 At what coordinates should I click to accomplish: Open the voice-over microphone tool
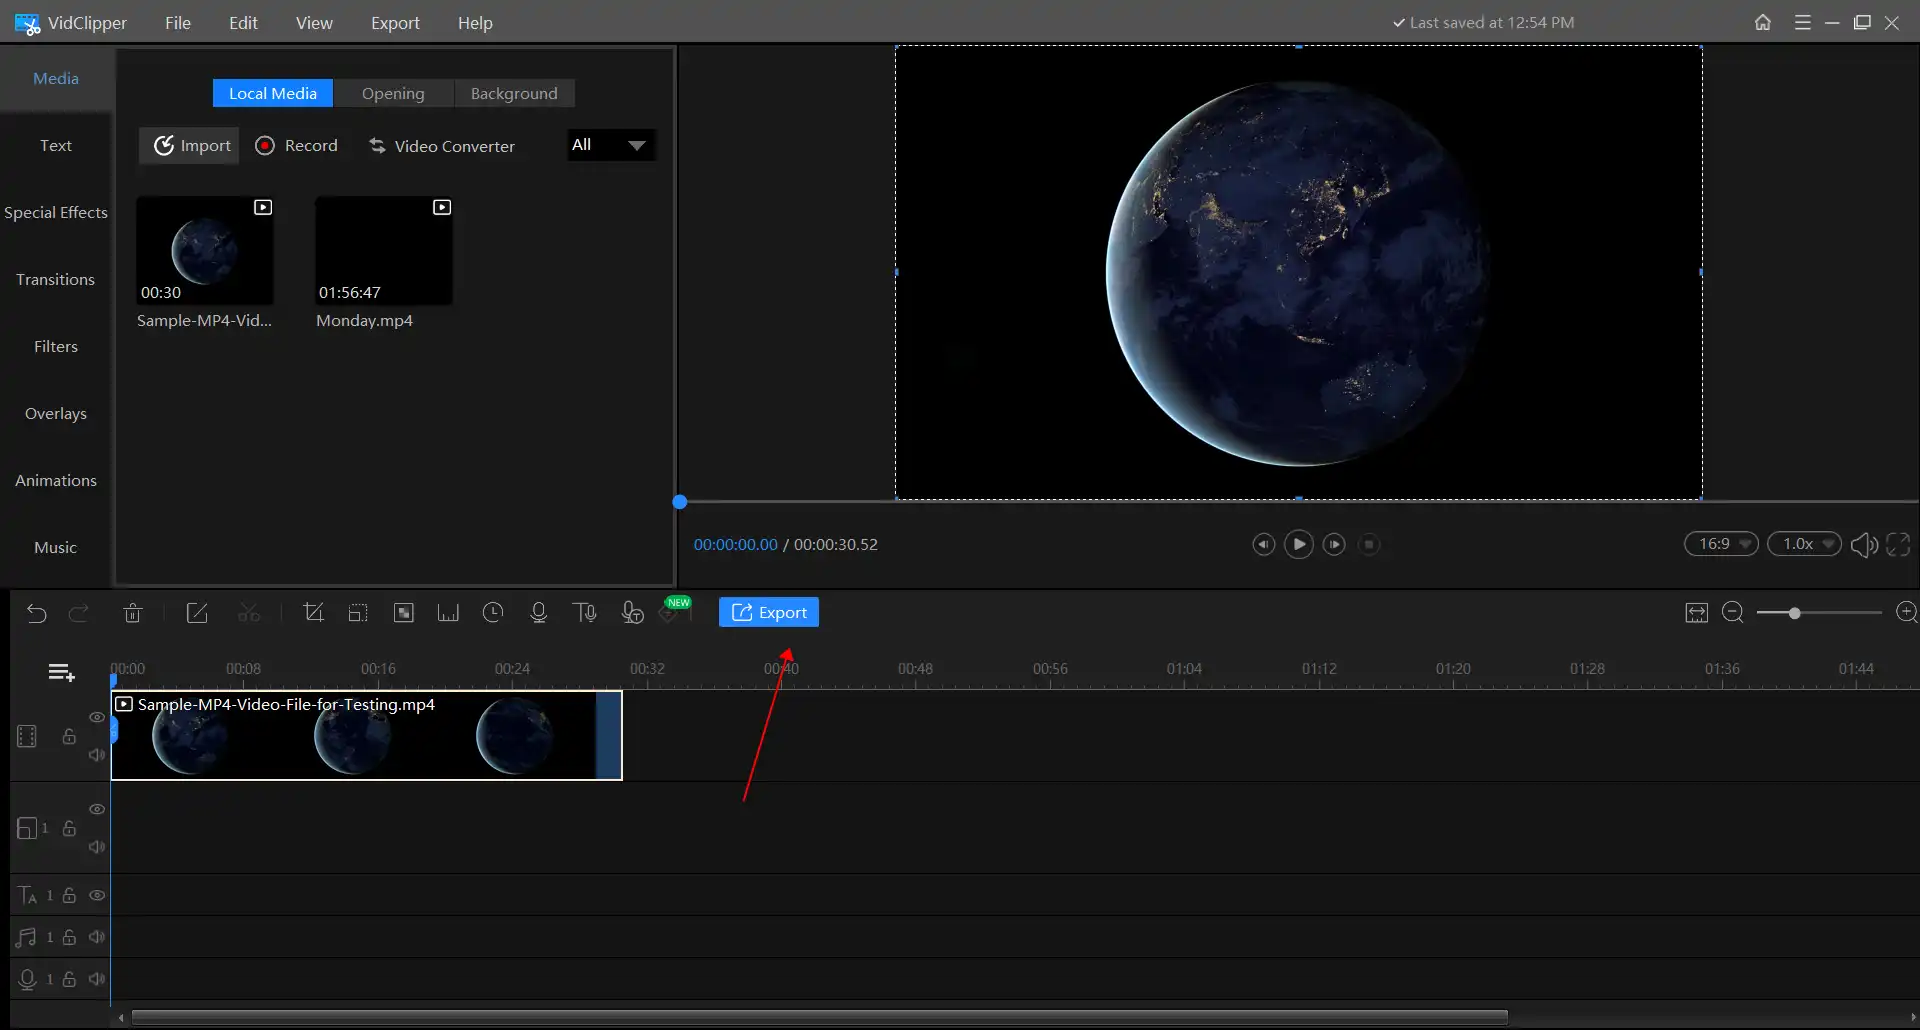coord(538,613)
